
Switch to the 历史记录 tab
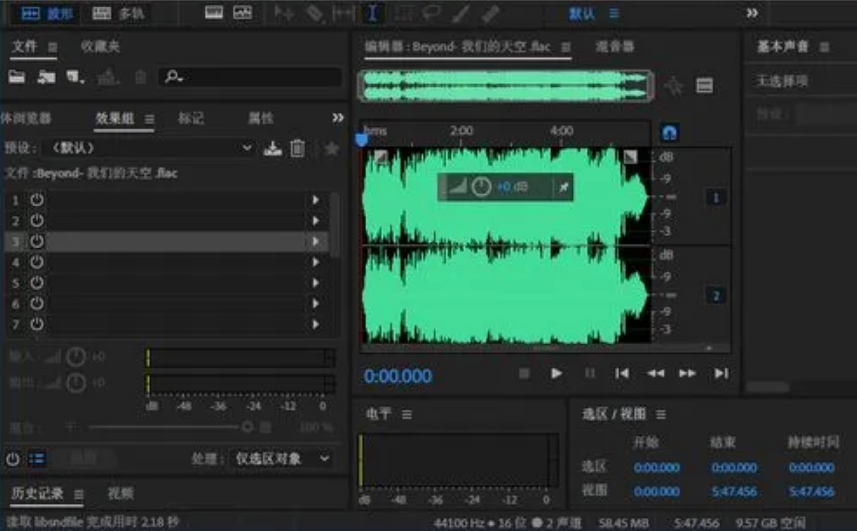[x=37, y=494]
